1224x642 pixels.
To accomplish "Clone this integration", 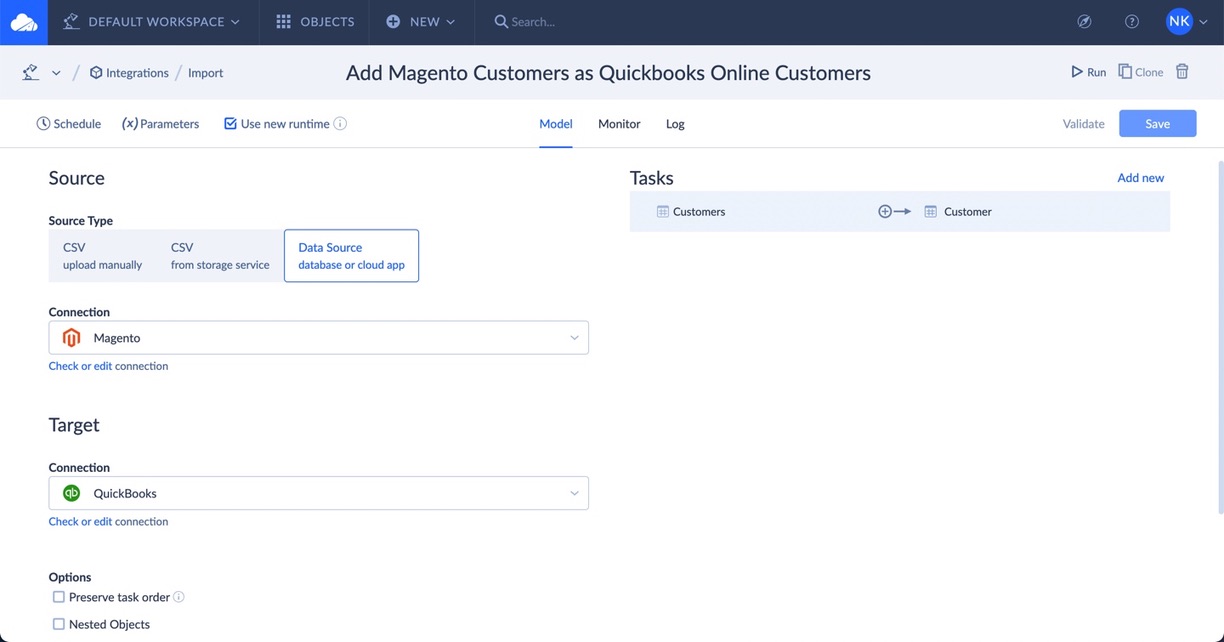I will pyautogui.click(x=1141, y=72).
